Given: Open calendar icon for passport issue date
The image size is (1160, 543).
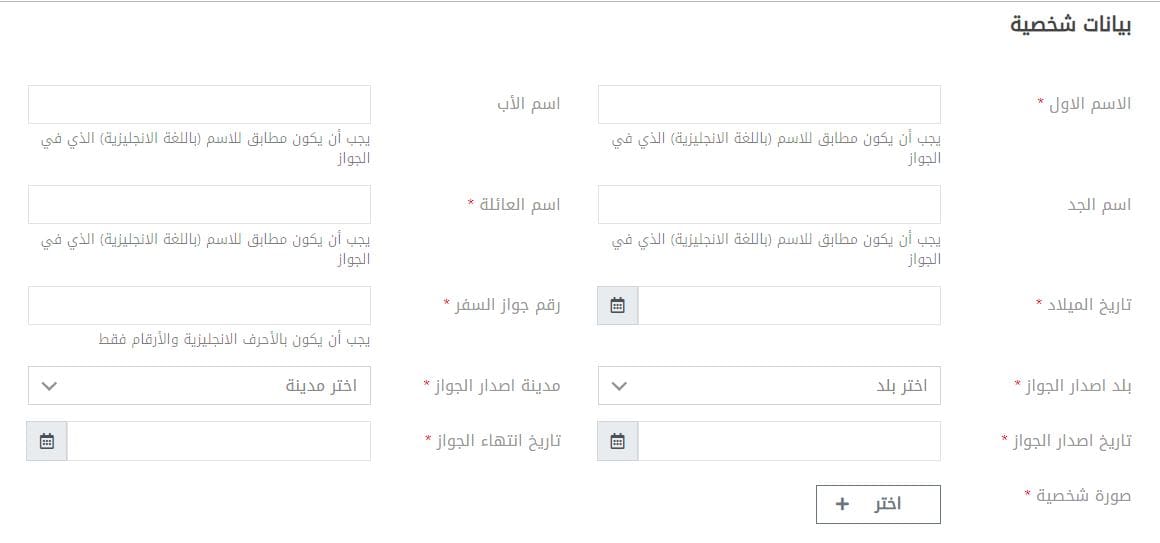Looking at the screenshot, I should click(x=618, y=441).
